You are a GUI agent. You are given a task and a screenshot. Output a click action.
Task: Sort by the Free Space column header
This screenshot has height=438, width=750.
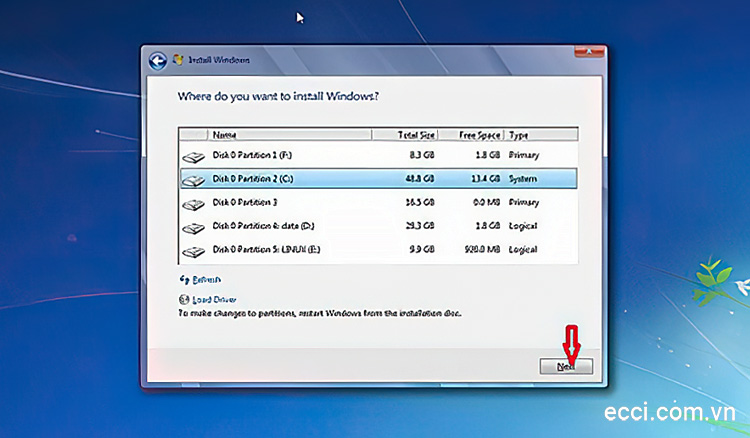tap(471, 135)
